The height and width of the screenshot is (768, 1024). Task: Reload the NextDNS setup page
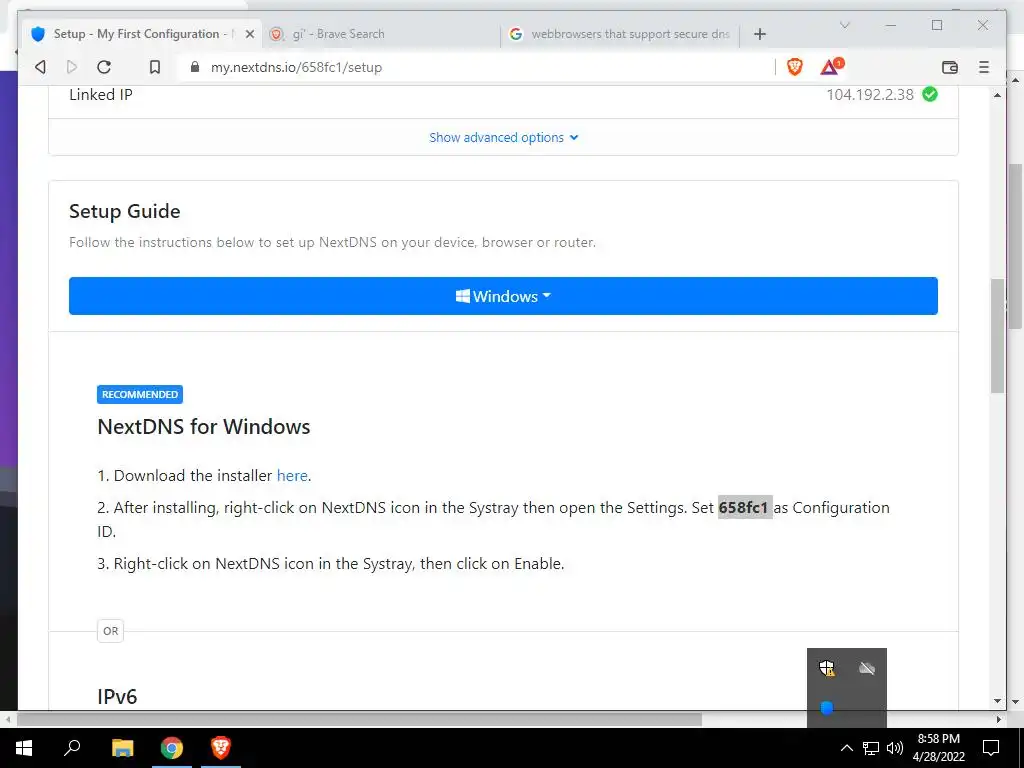point(104,67)
